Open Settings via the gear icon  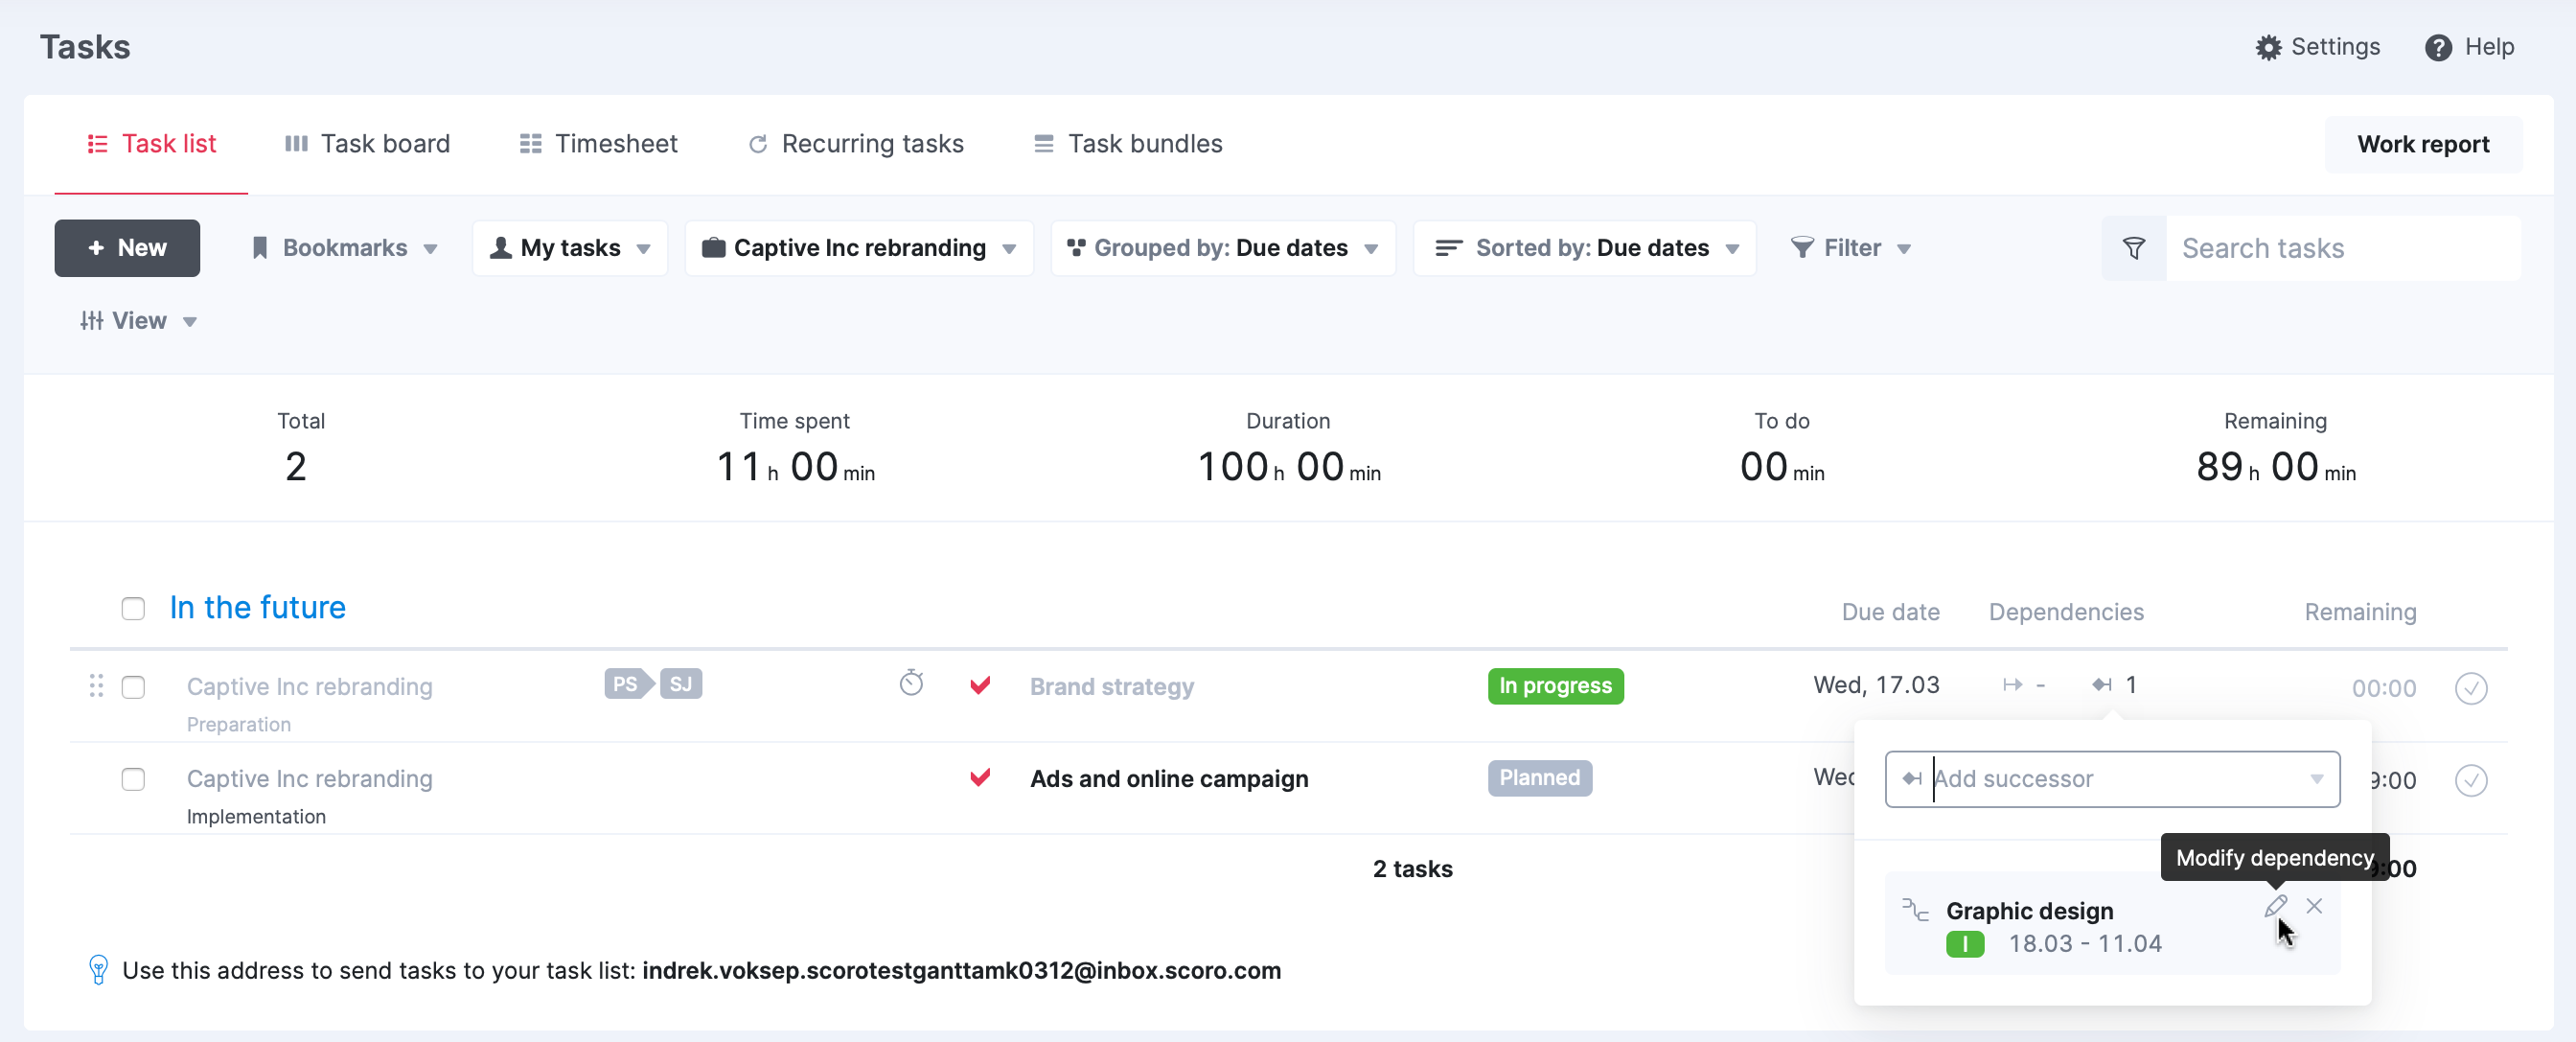(2268, 47)
